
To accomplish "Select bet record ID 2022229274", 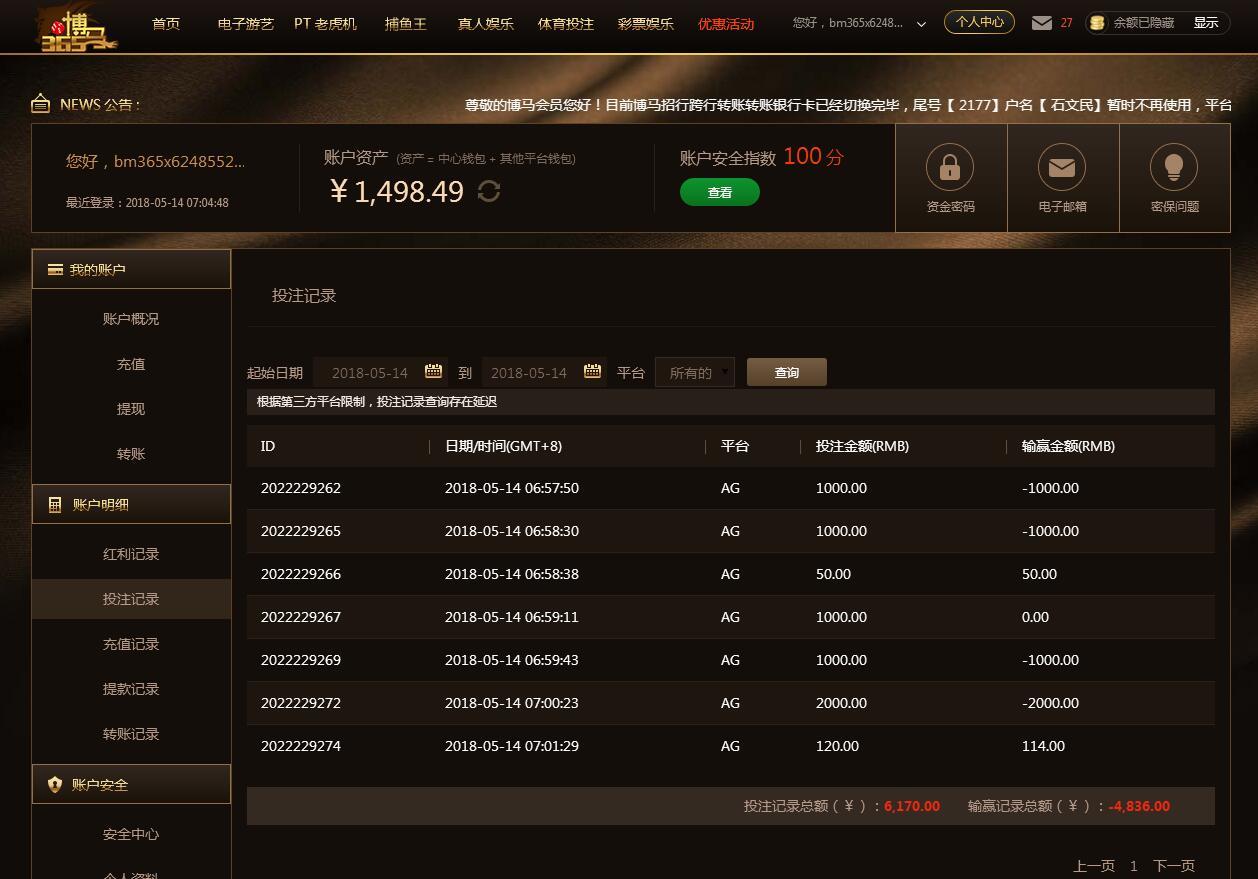I will 301,746.
